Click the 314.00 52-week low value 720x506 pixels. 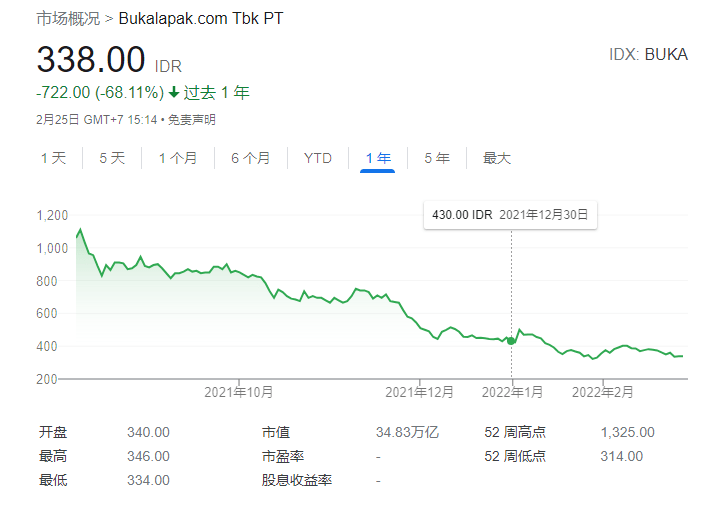(x=622, y=456)
